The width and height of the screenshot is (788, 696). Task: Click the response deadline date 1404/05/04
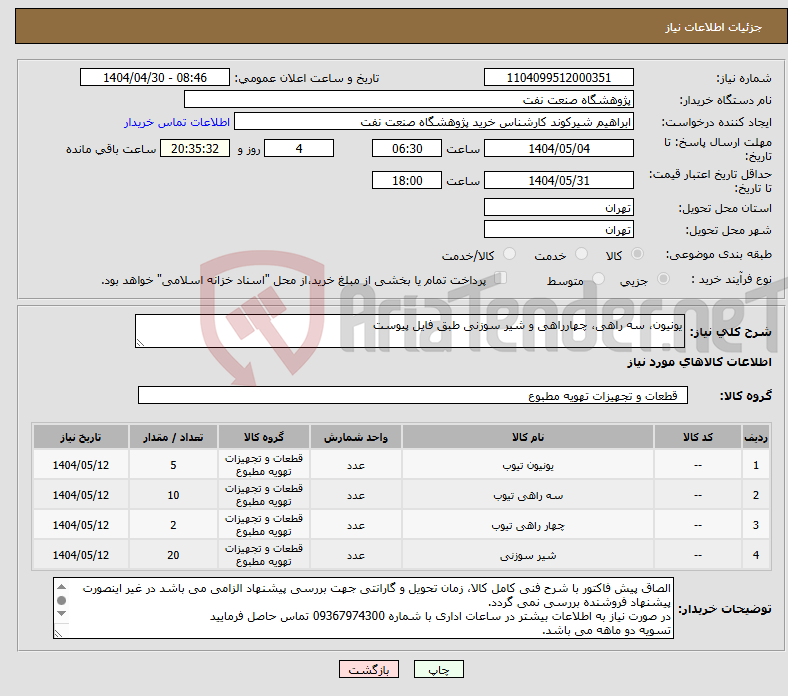558,149
